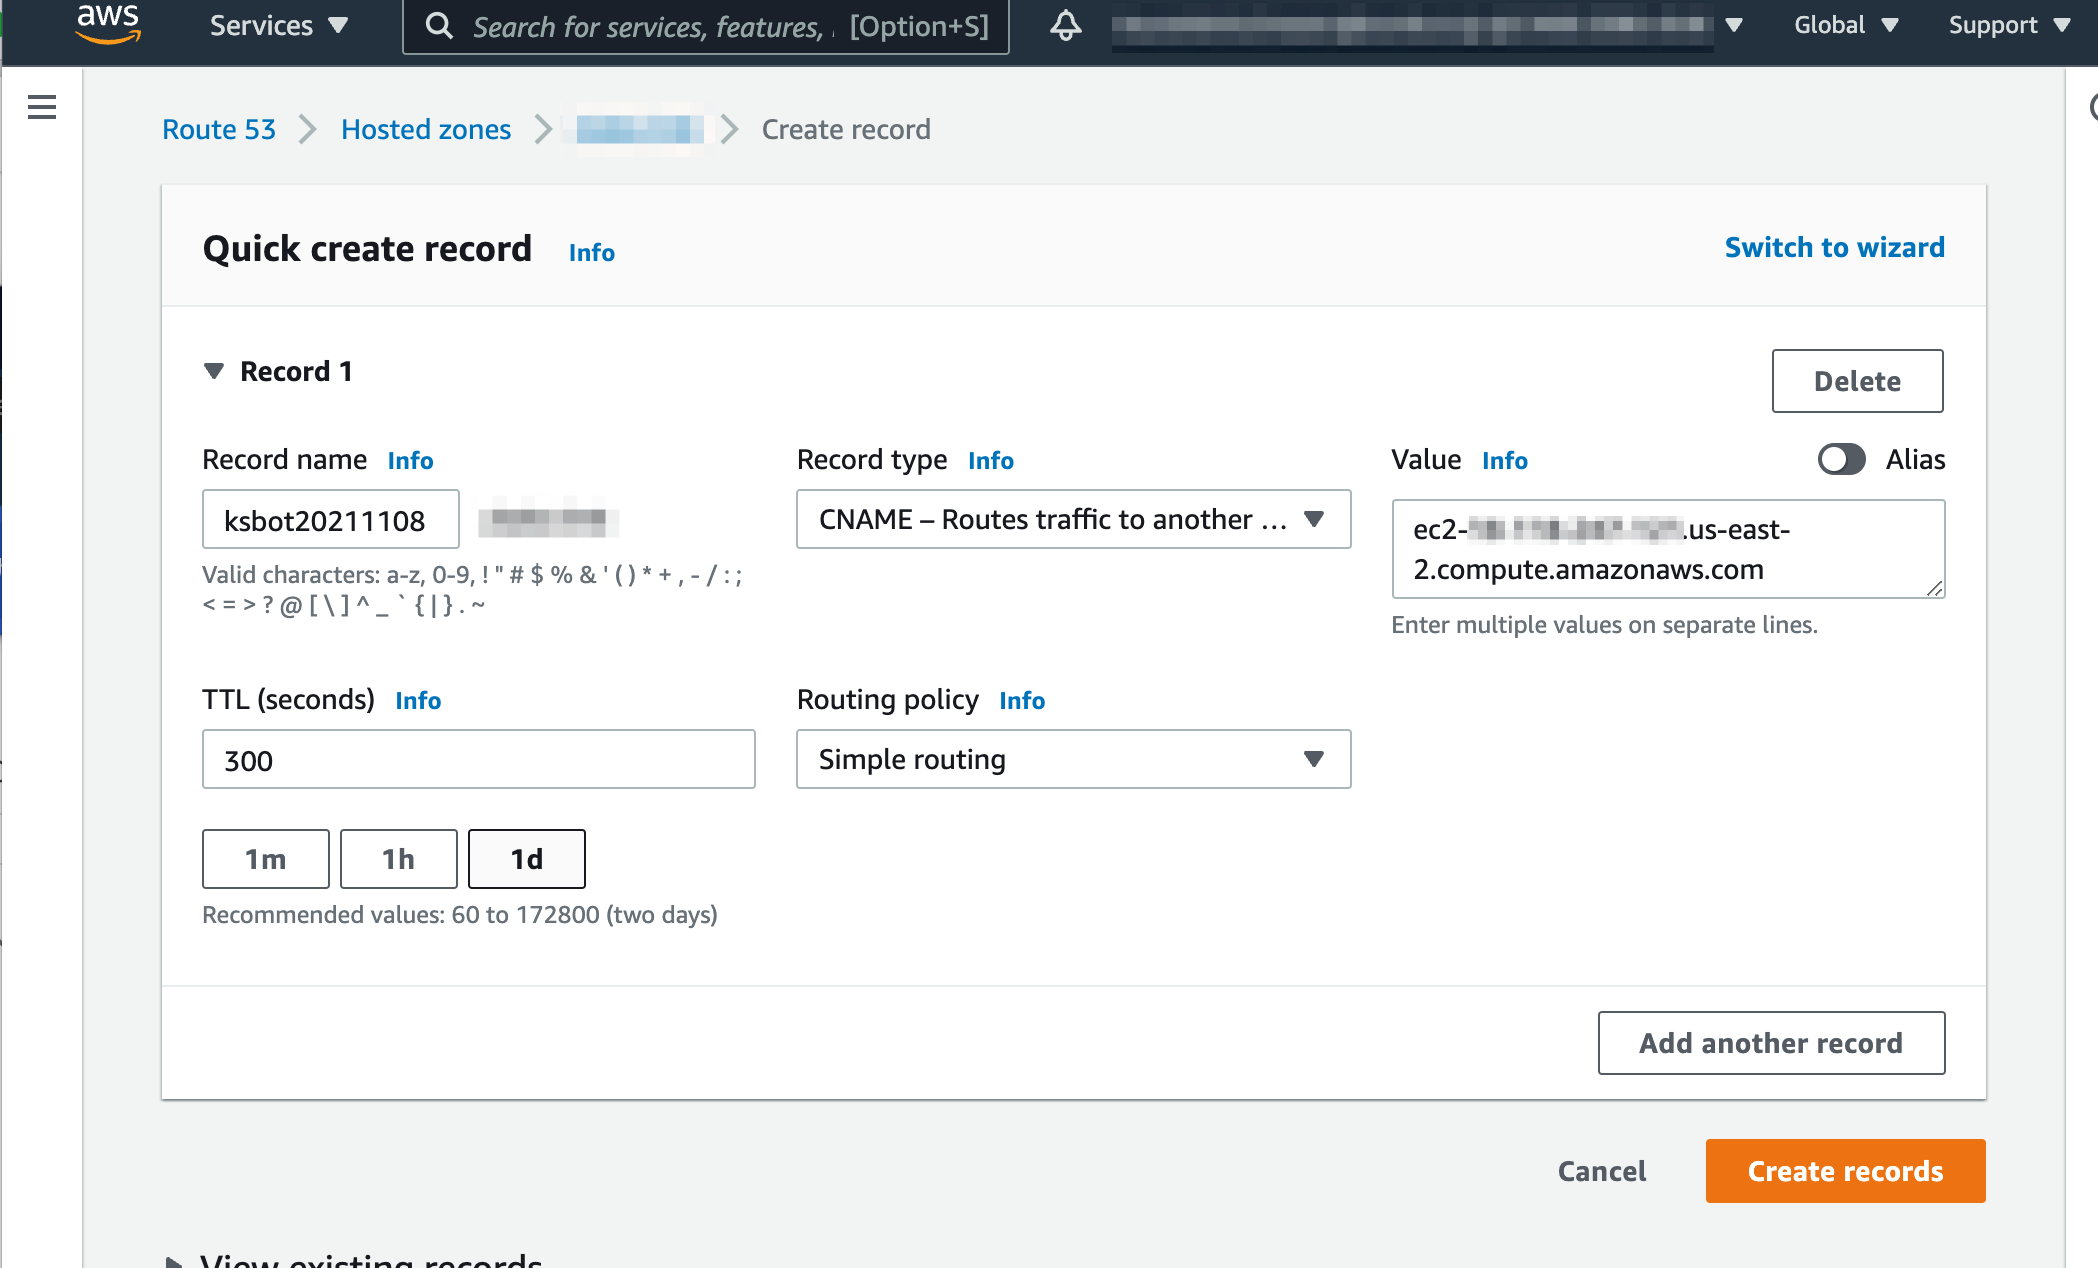Go to Route 53 breadcrumb

pos(219,129)
